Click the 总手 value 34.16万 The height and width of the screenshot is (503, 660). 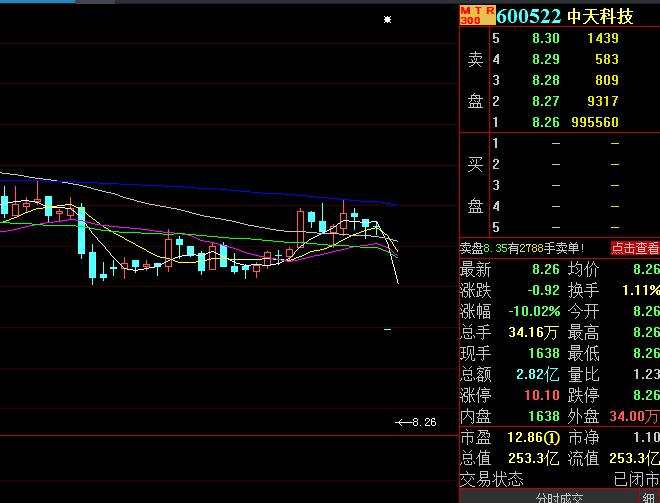pyautogui.click(x=533, y=333)
